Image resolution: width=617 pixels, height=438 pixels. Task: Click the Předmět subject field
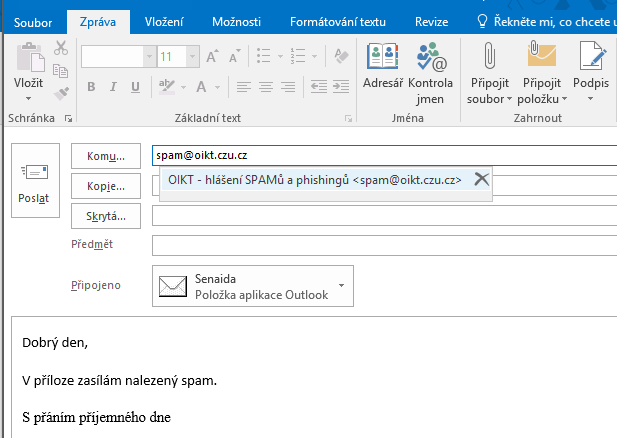384,245
